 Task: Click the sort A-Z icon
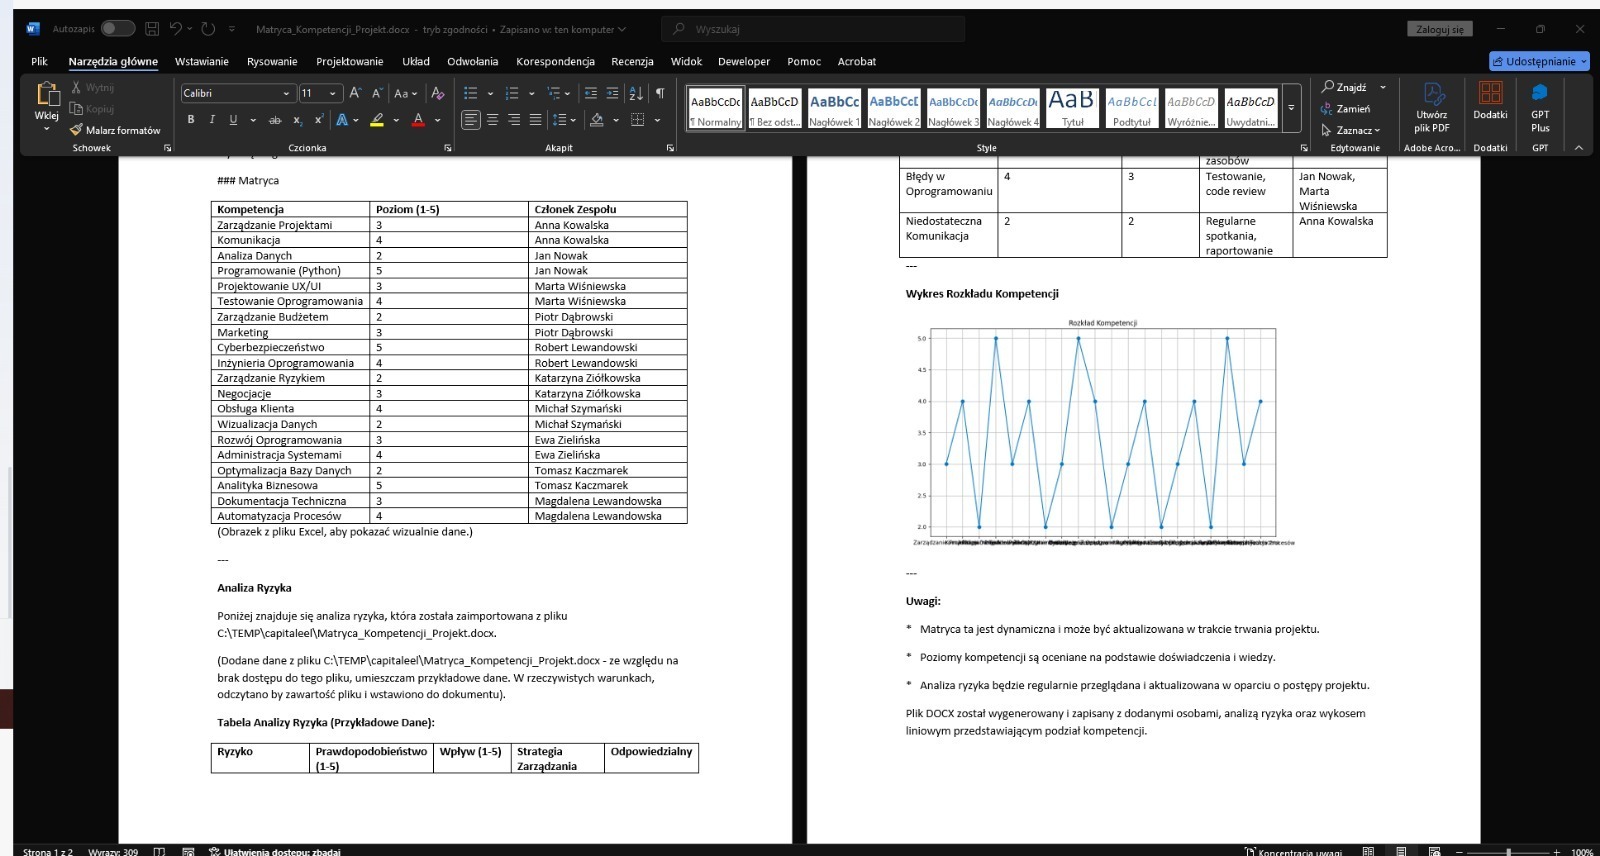click(636, 93)
